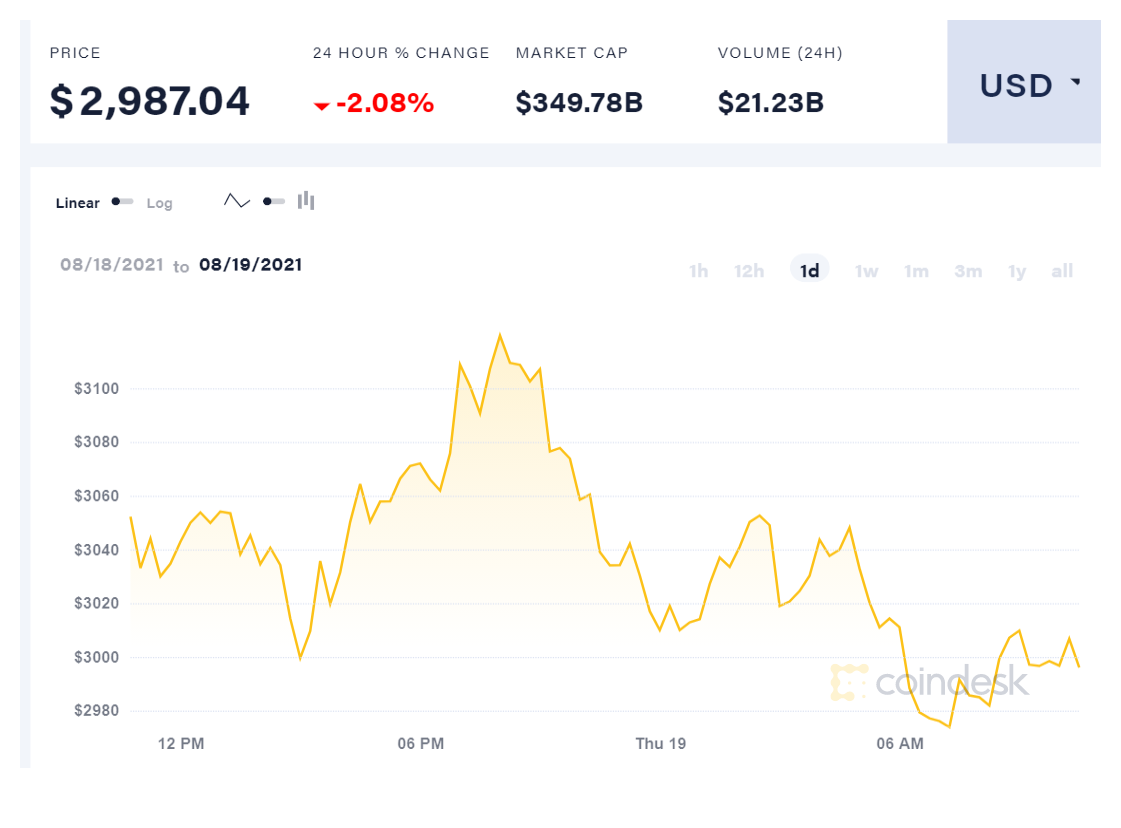Screen dimensions: 1121x828
Task: Click the candlestick chart icon
Action: (306, 201)
